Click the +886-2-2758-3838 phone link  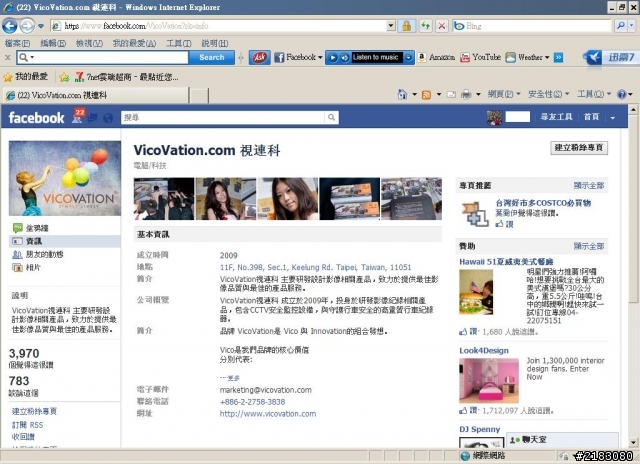click(252, 402)
